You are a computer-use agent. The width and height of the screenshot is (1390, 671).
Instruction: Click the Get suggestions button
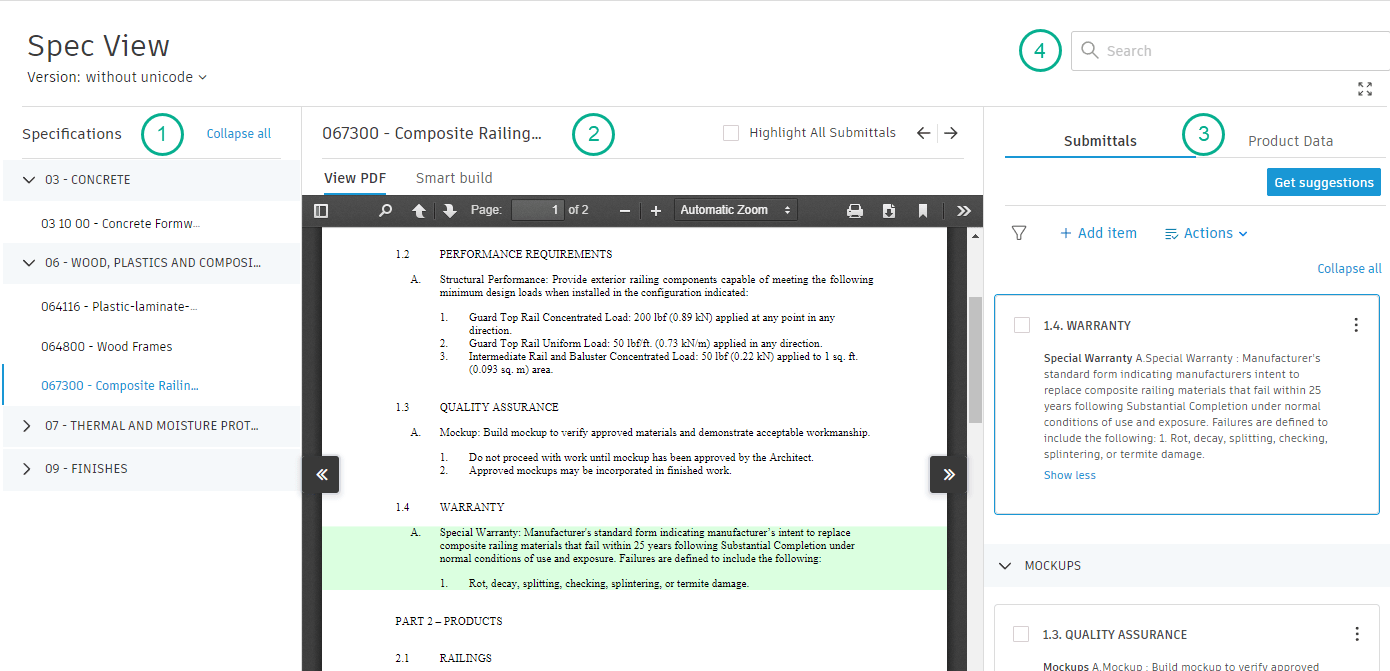[x=1324, y=182]
